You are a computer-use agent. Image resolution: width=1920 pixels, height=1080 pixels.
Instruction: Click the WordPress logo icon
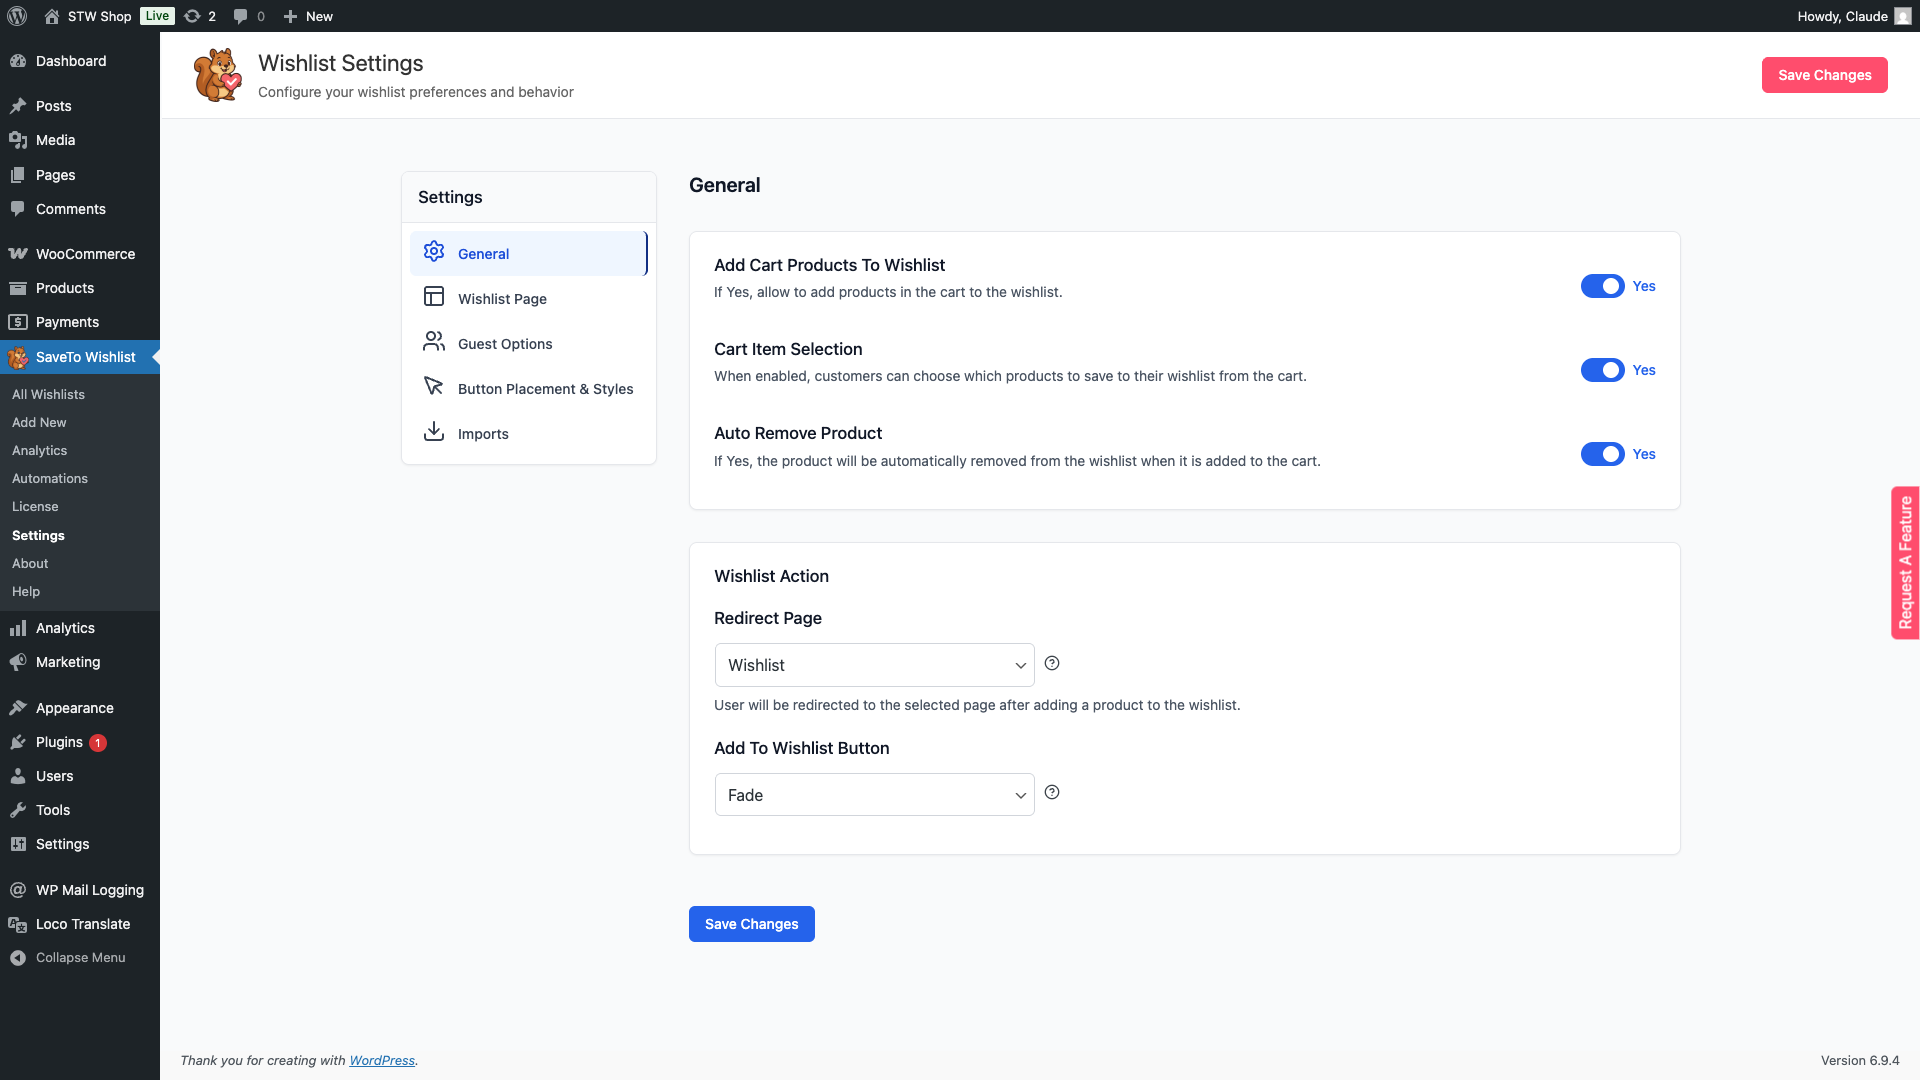[17, 16]
